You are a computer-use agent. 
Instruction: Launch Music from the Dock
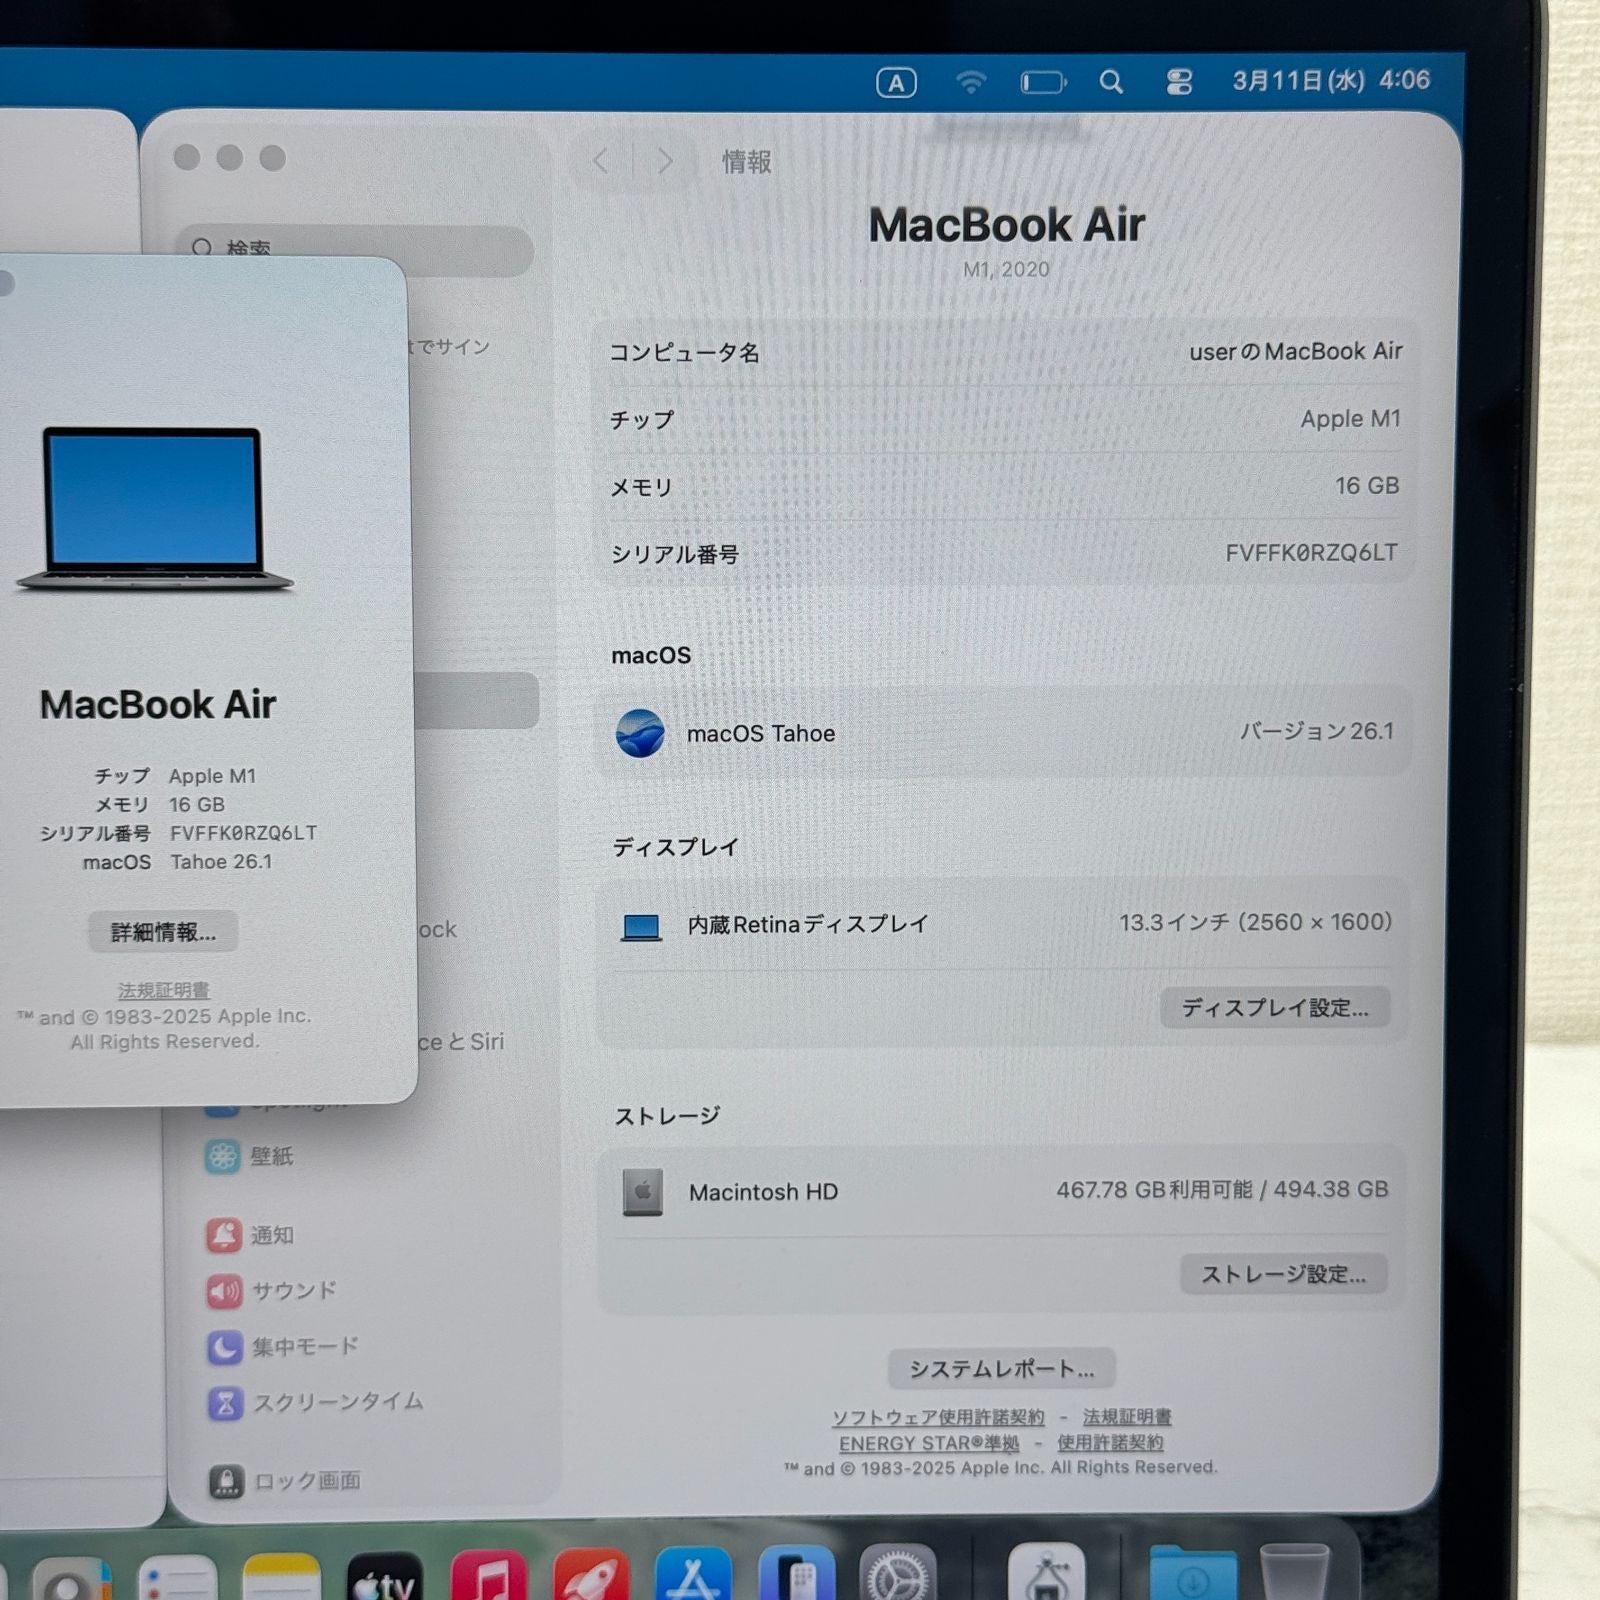[489, 1577]
